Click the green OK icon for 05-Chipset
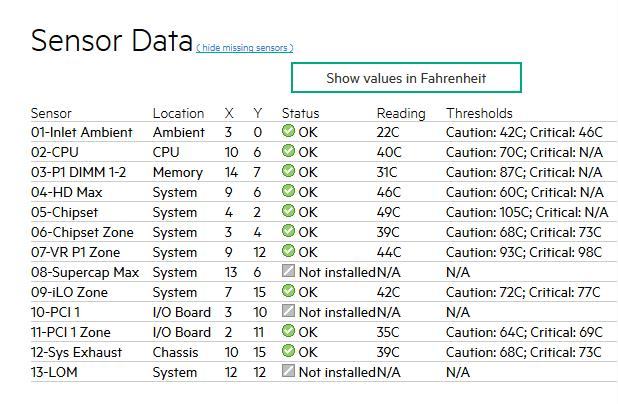618x404 pixels. click(288, 211)
